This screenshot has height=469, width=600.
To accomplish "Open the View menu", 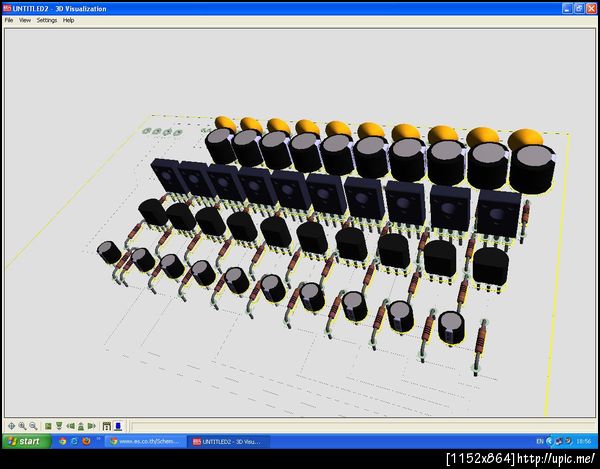I will pos(25,20).
